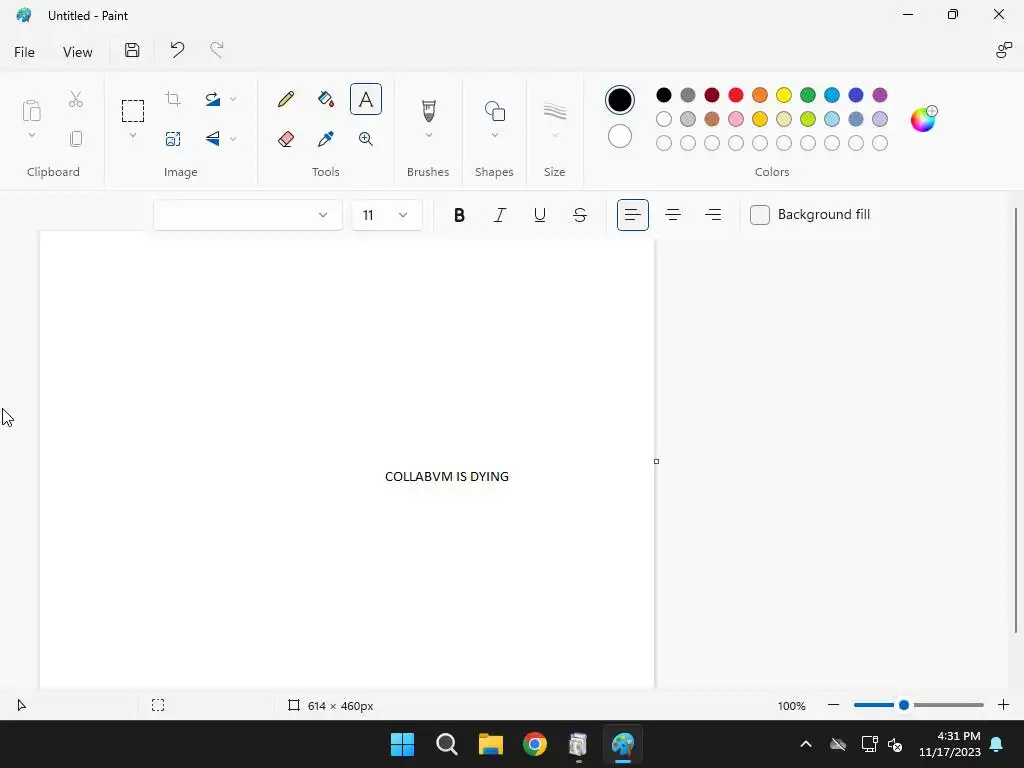This screenshot has width=1024, height=768.
Task: Show hidden system tray icons
Action: pyautogui.click(x=806, y=744)
